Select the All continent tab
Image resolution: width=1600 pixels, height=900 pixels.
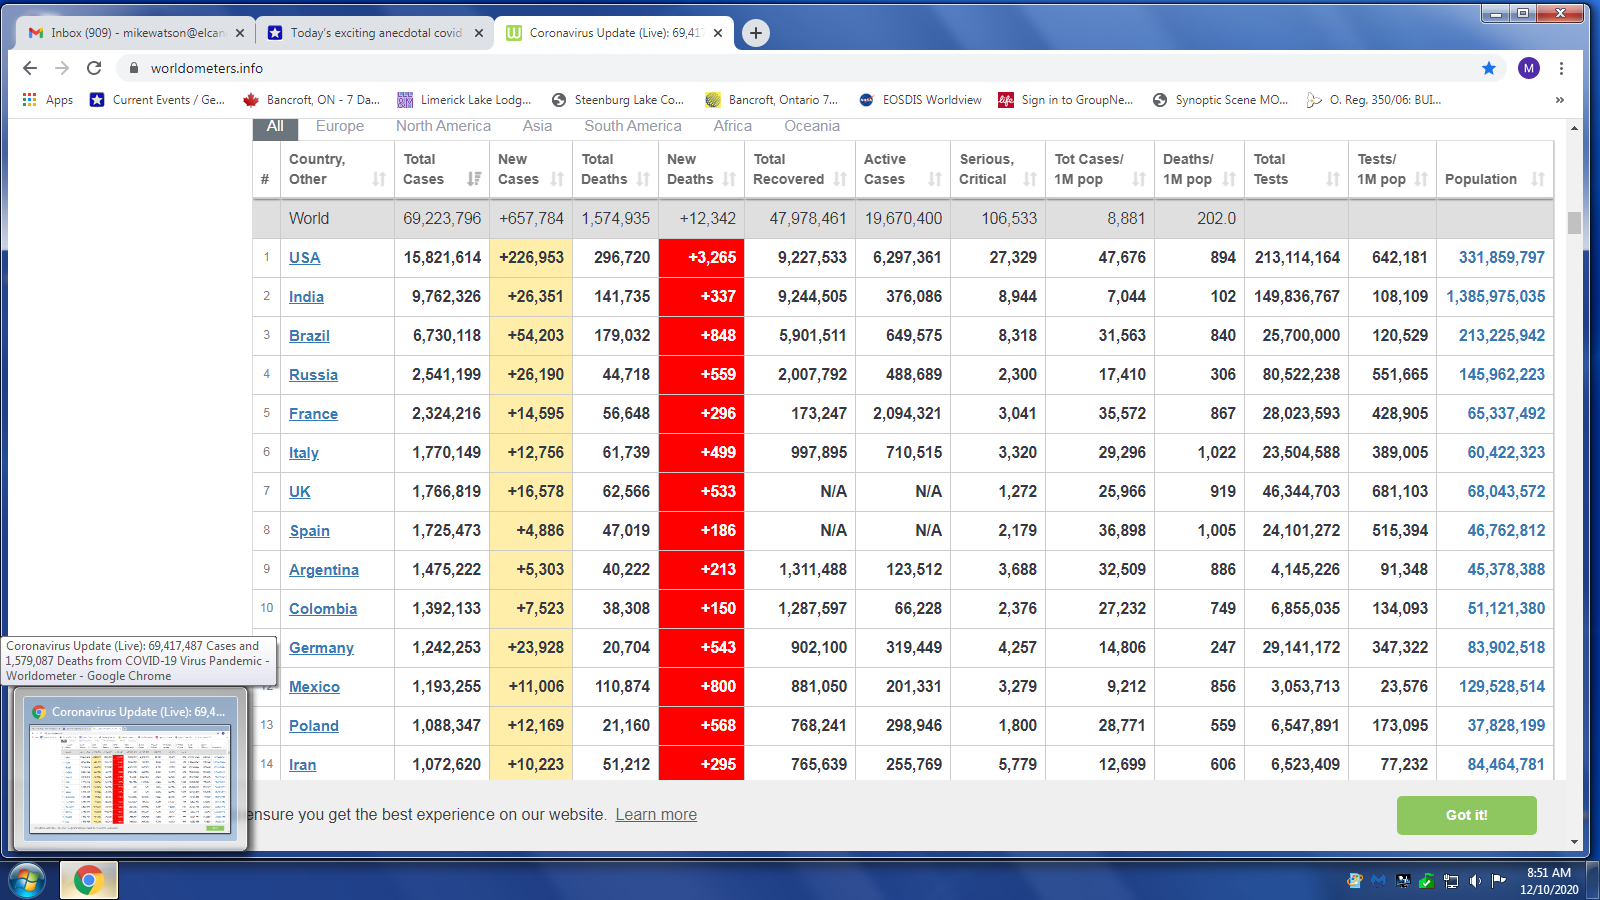275,127
